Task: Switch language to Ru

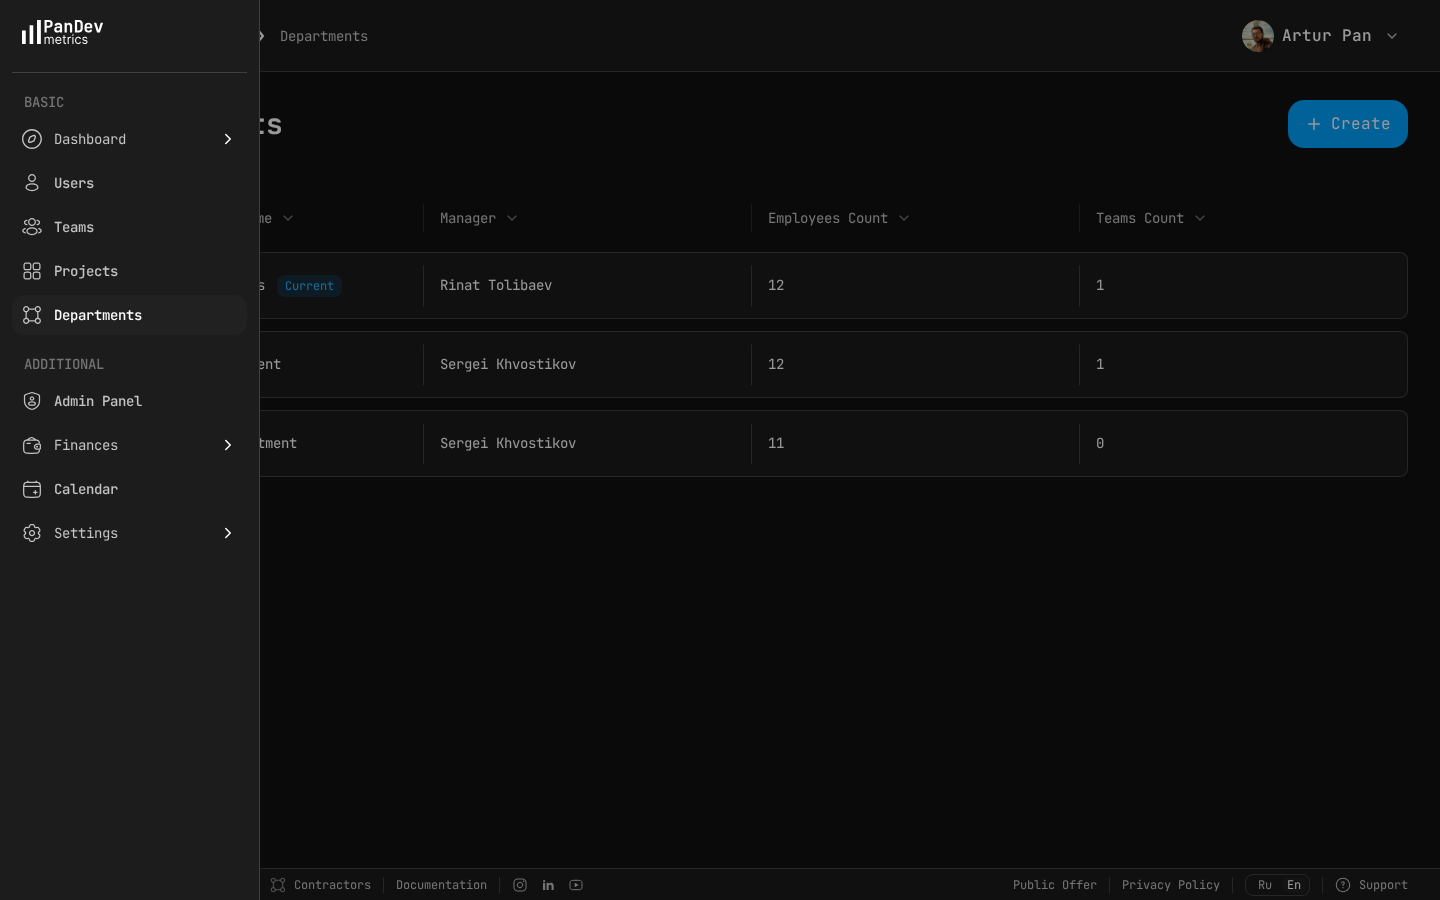Action: [1264, 885]
